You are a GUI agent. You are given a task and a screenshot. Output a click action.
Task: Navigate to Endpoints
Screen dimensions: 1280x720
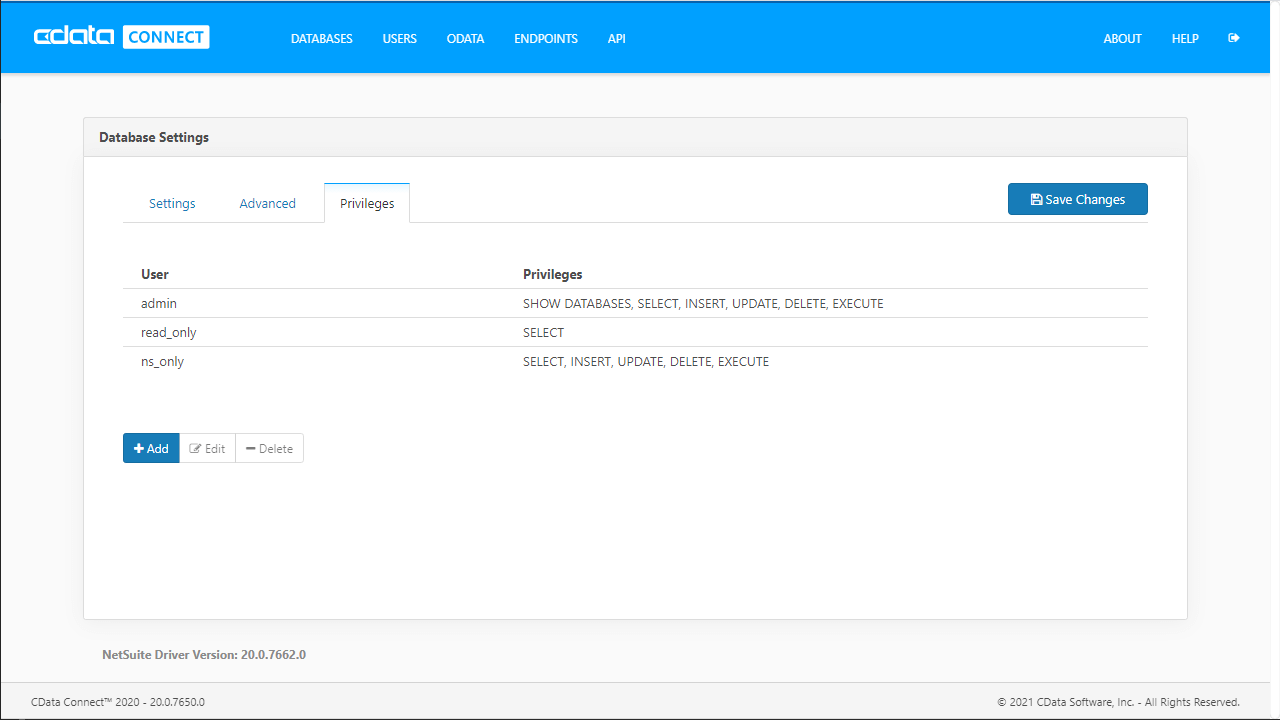coord(545,39)
